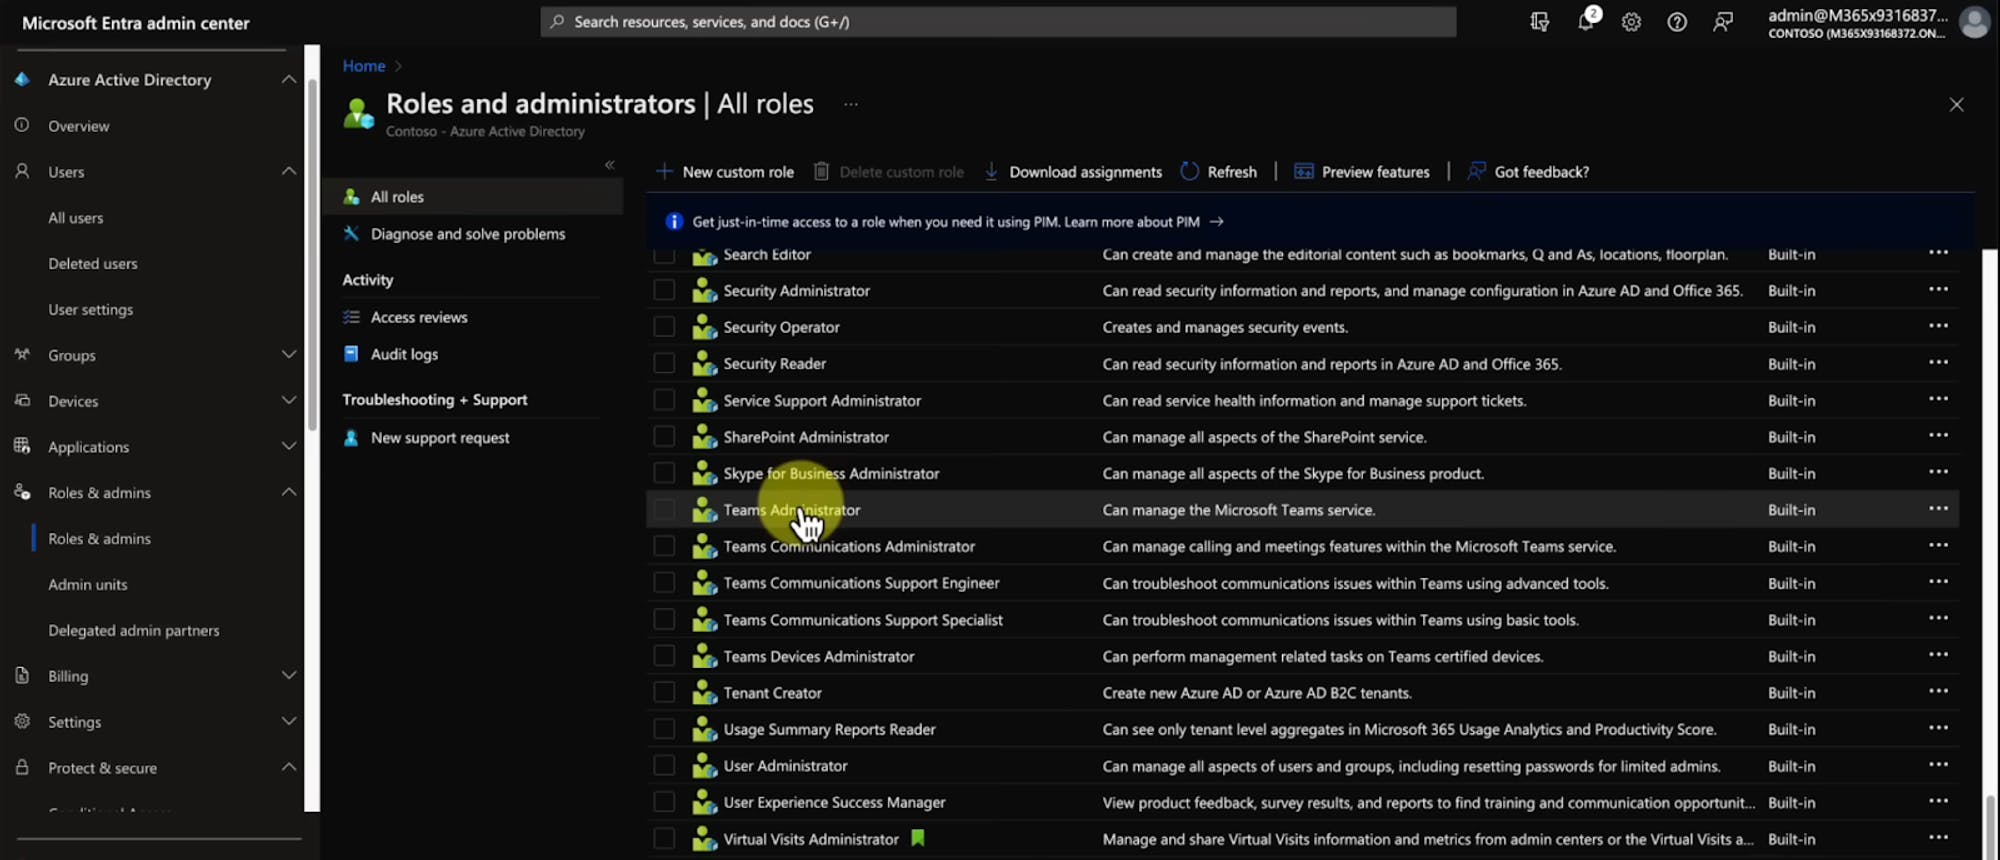Open portal settings gear icon
Image resolution: width=2000 pixels, height=860 pixels.
(1631, 22)
